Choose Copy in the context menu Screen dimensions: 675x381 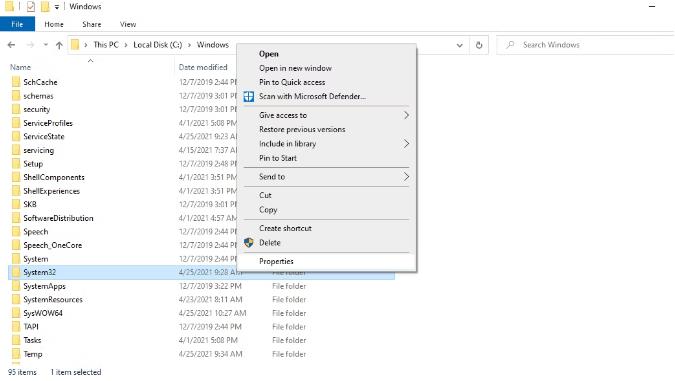[327, 210]
